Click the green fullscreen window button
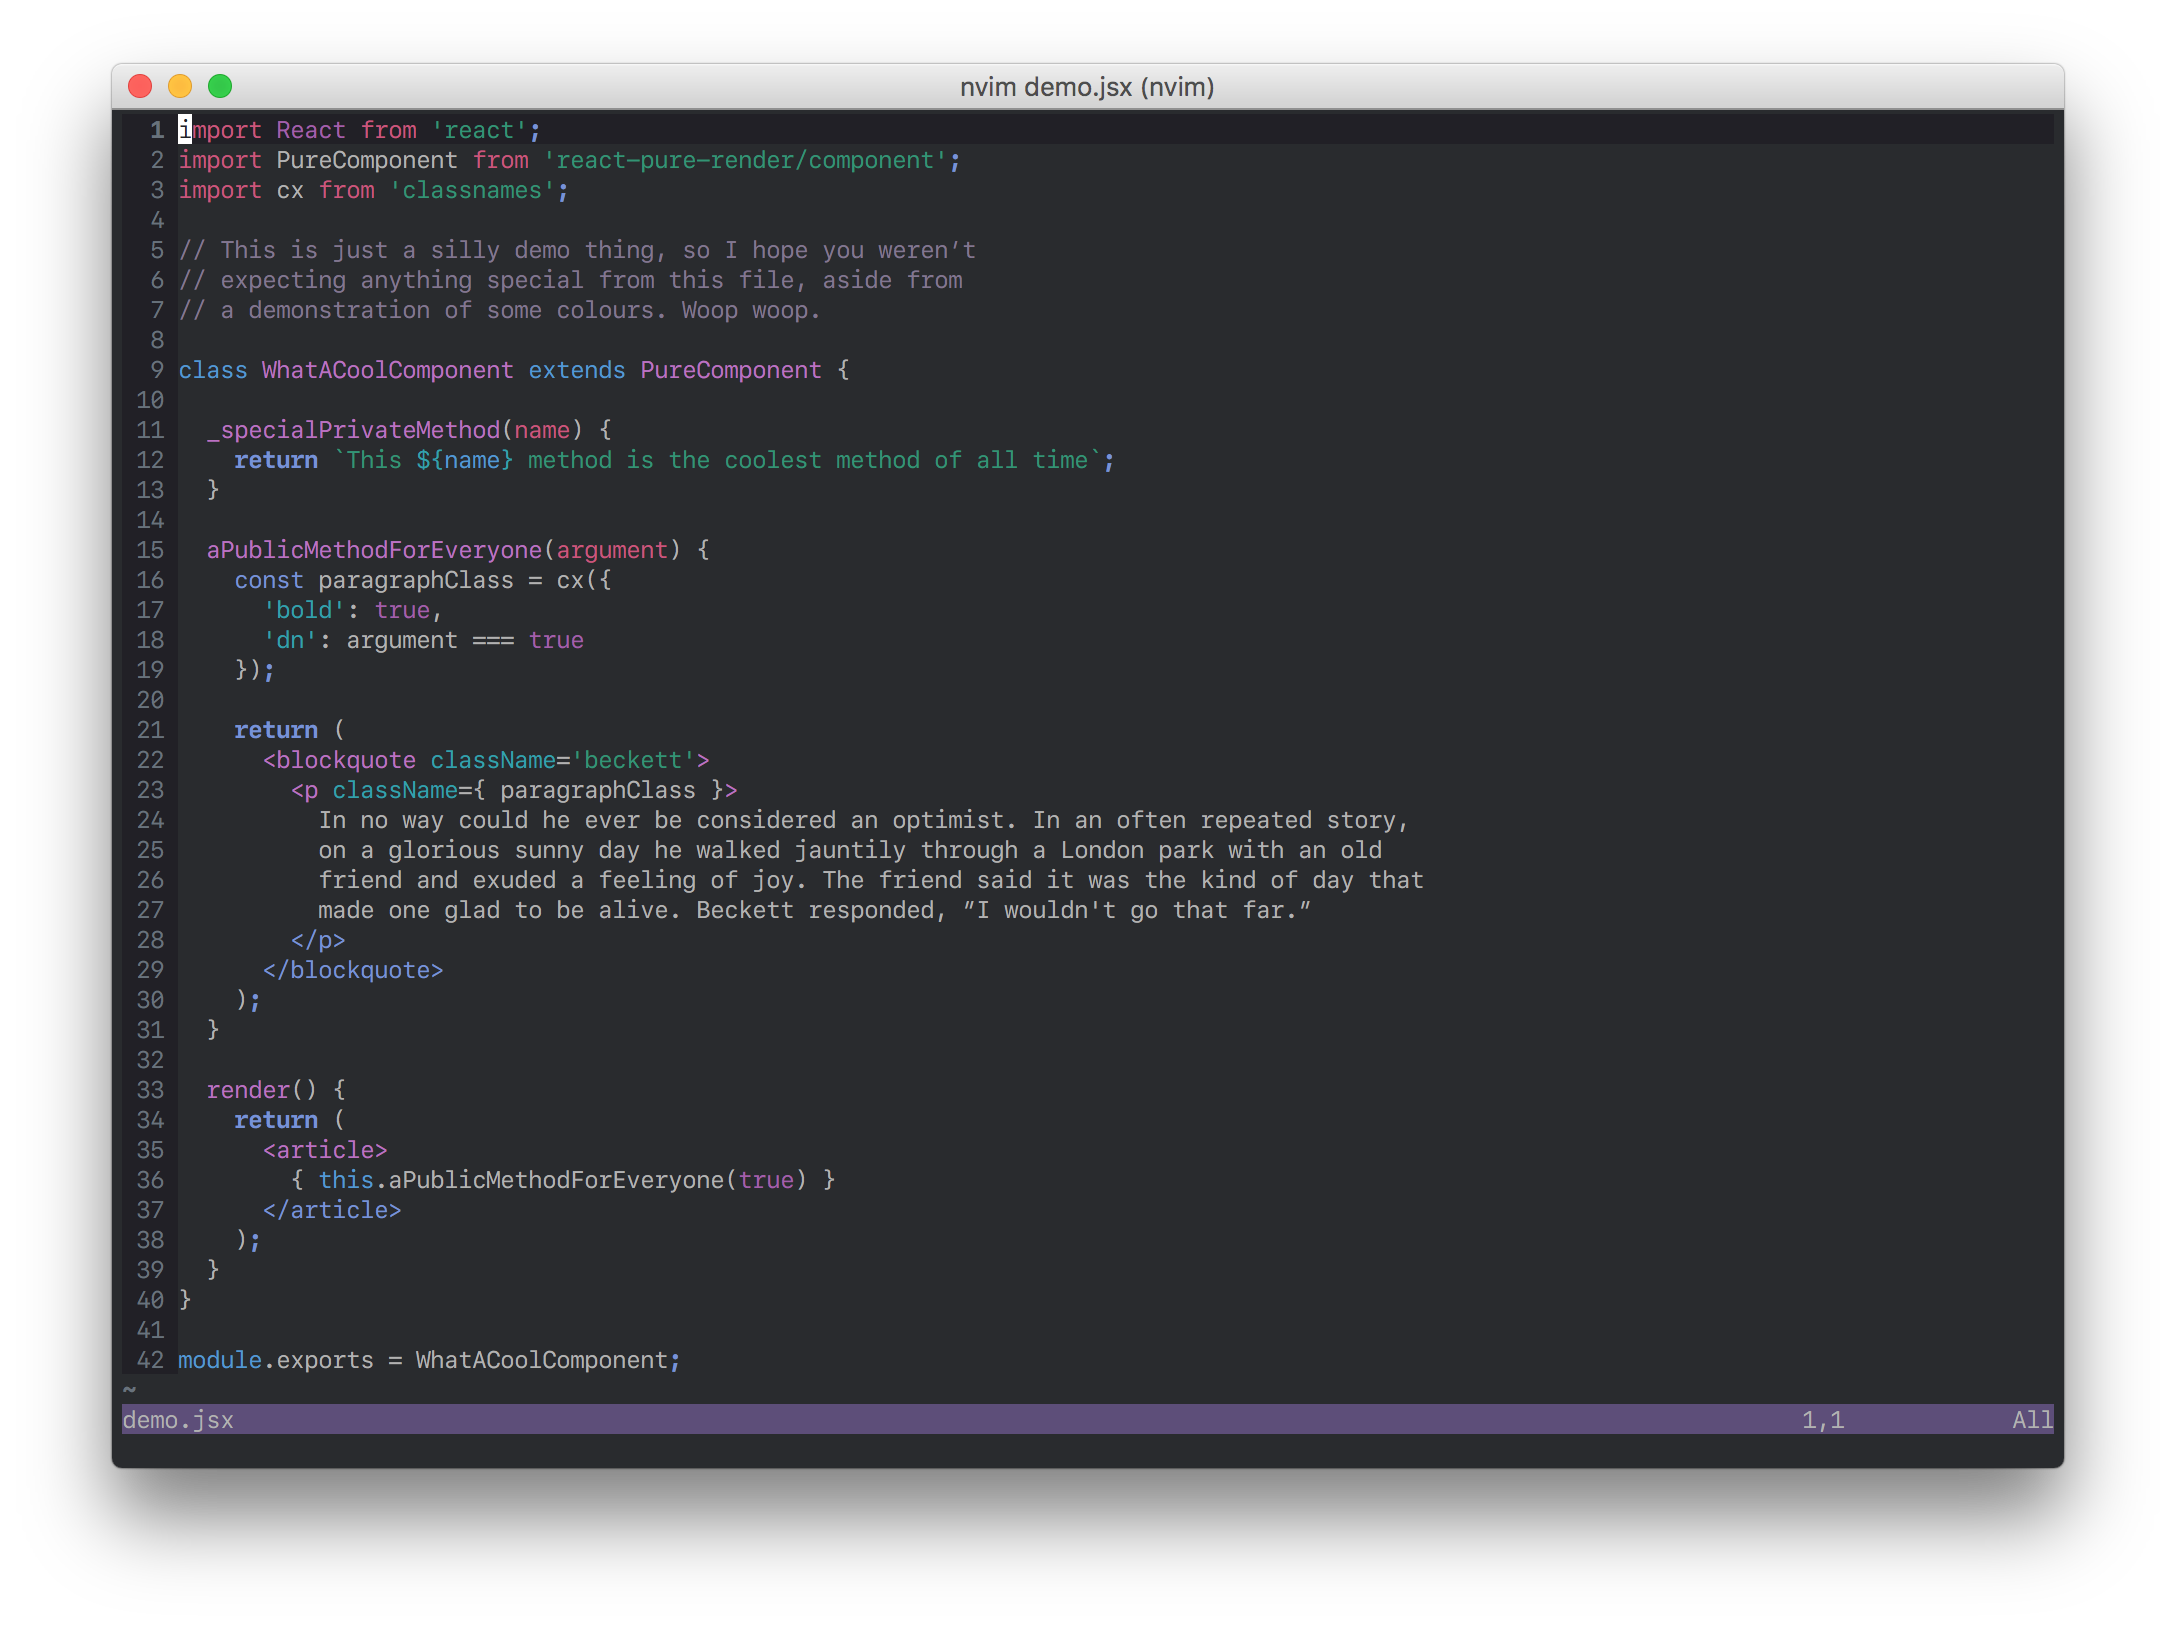2176x1628 pixels. pyautogui.click(x=220, y=87)
